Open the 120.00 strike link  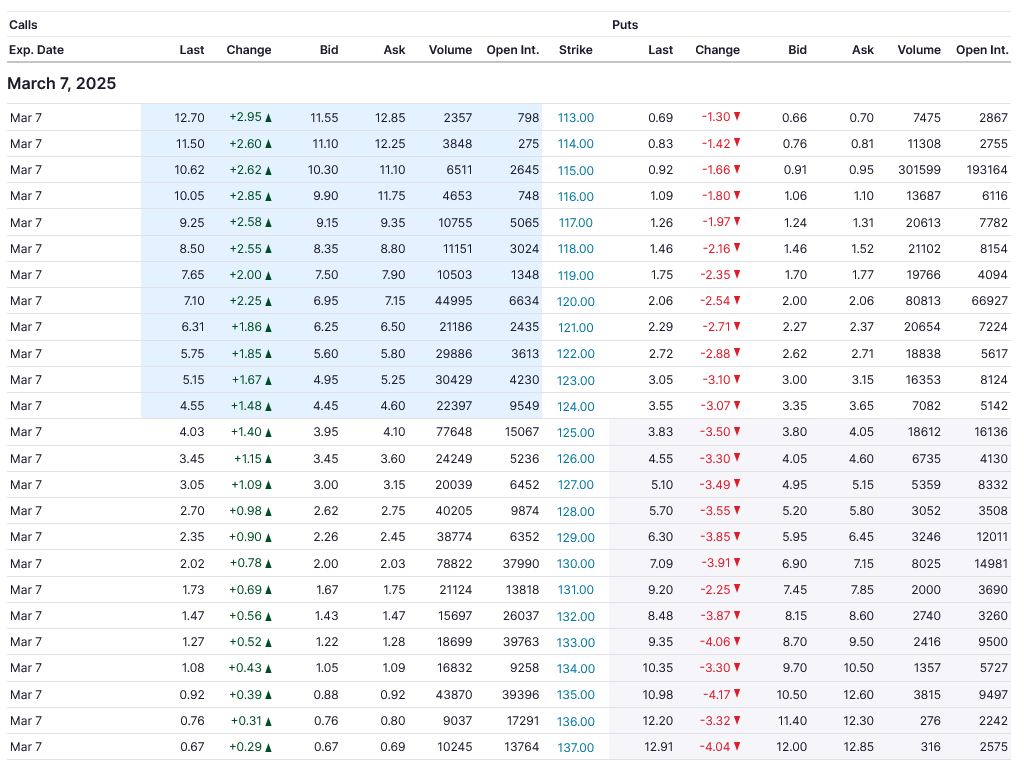[575, 302]
